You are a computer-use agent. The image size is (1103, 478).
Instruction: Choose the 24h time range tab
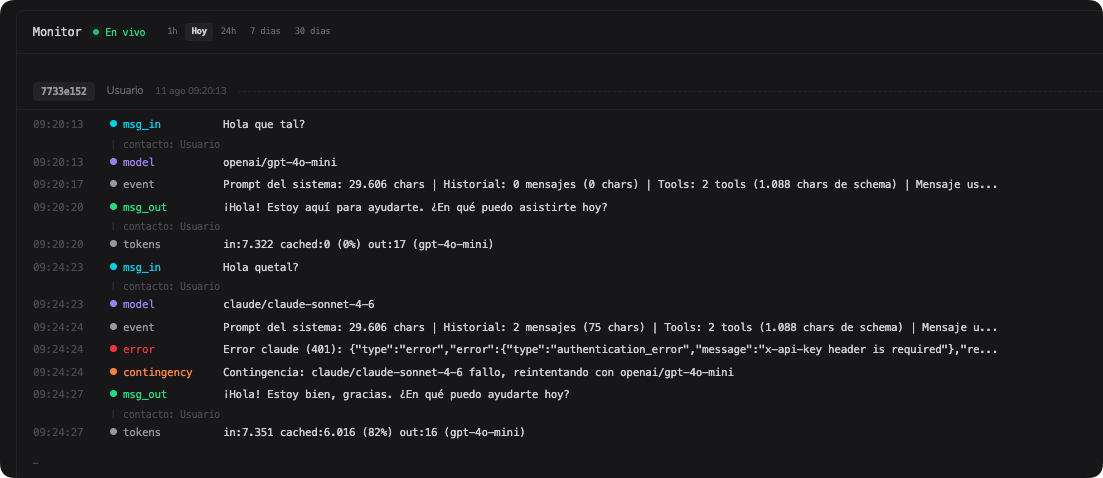[229, 32]
